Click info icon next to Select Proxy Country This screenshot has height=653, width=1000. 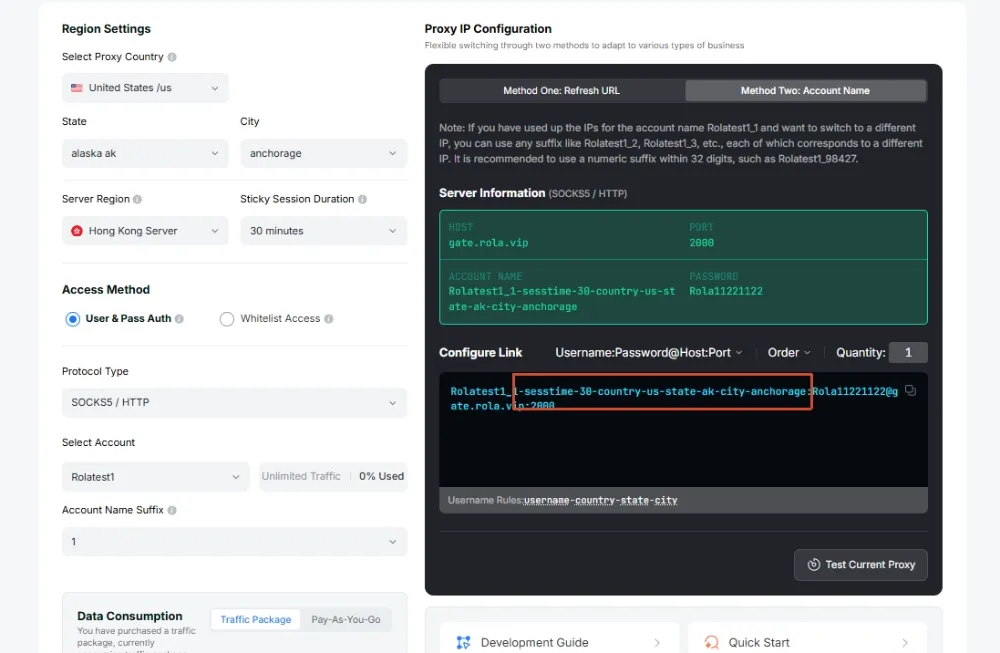click(x=172, y=57)
